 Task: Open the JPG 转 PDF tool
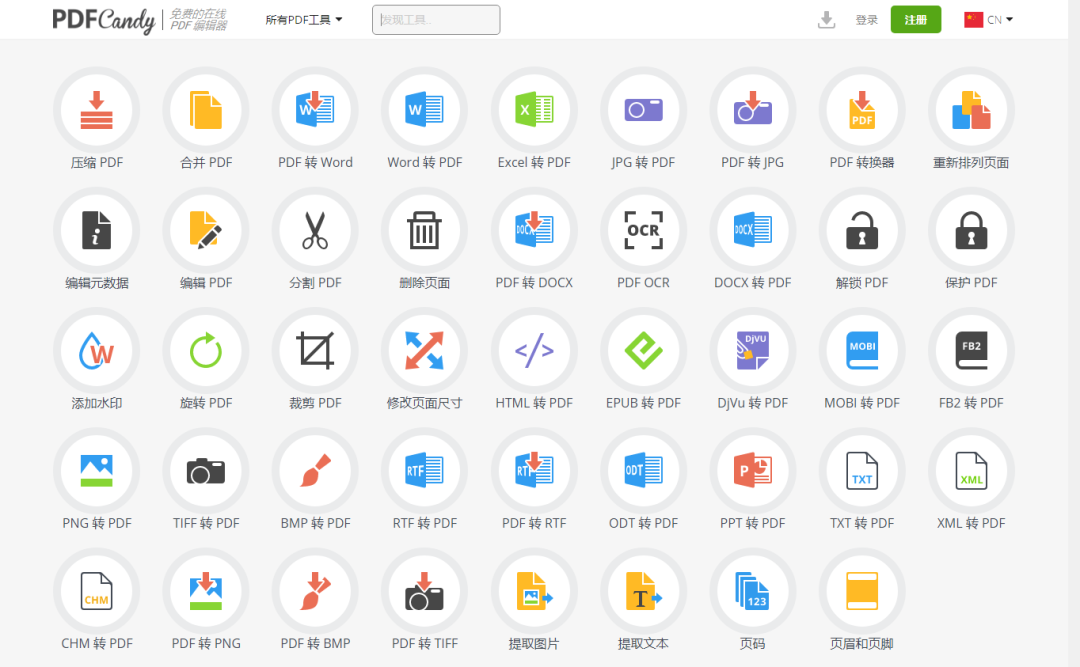(643, 110)
